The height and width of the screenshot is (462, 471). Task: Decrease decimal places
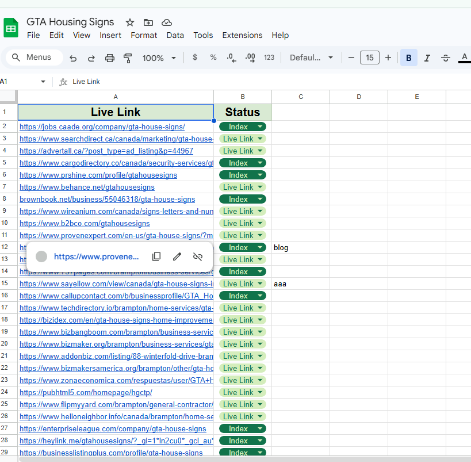pyautogui.click(x=231, y=58)
